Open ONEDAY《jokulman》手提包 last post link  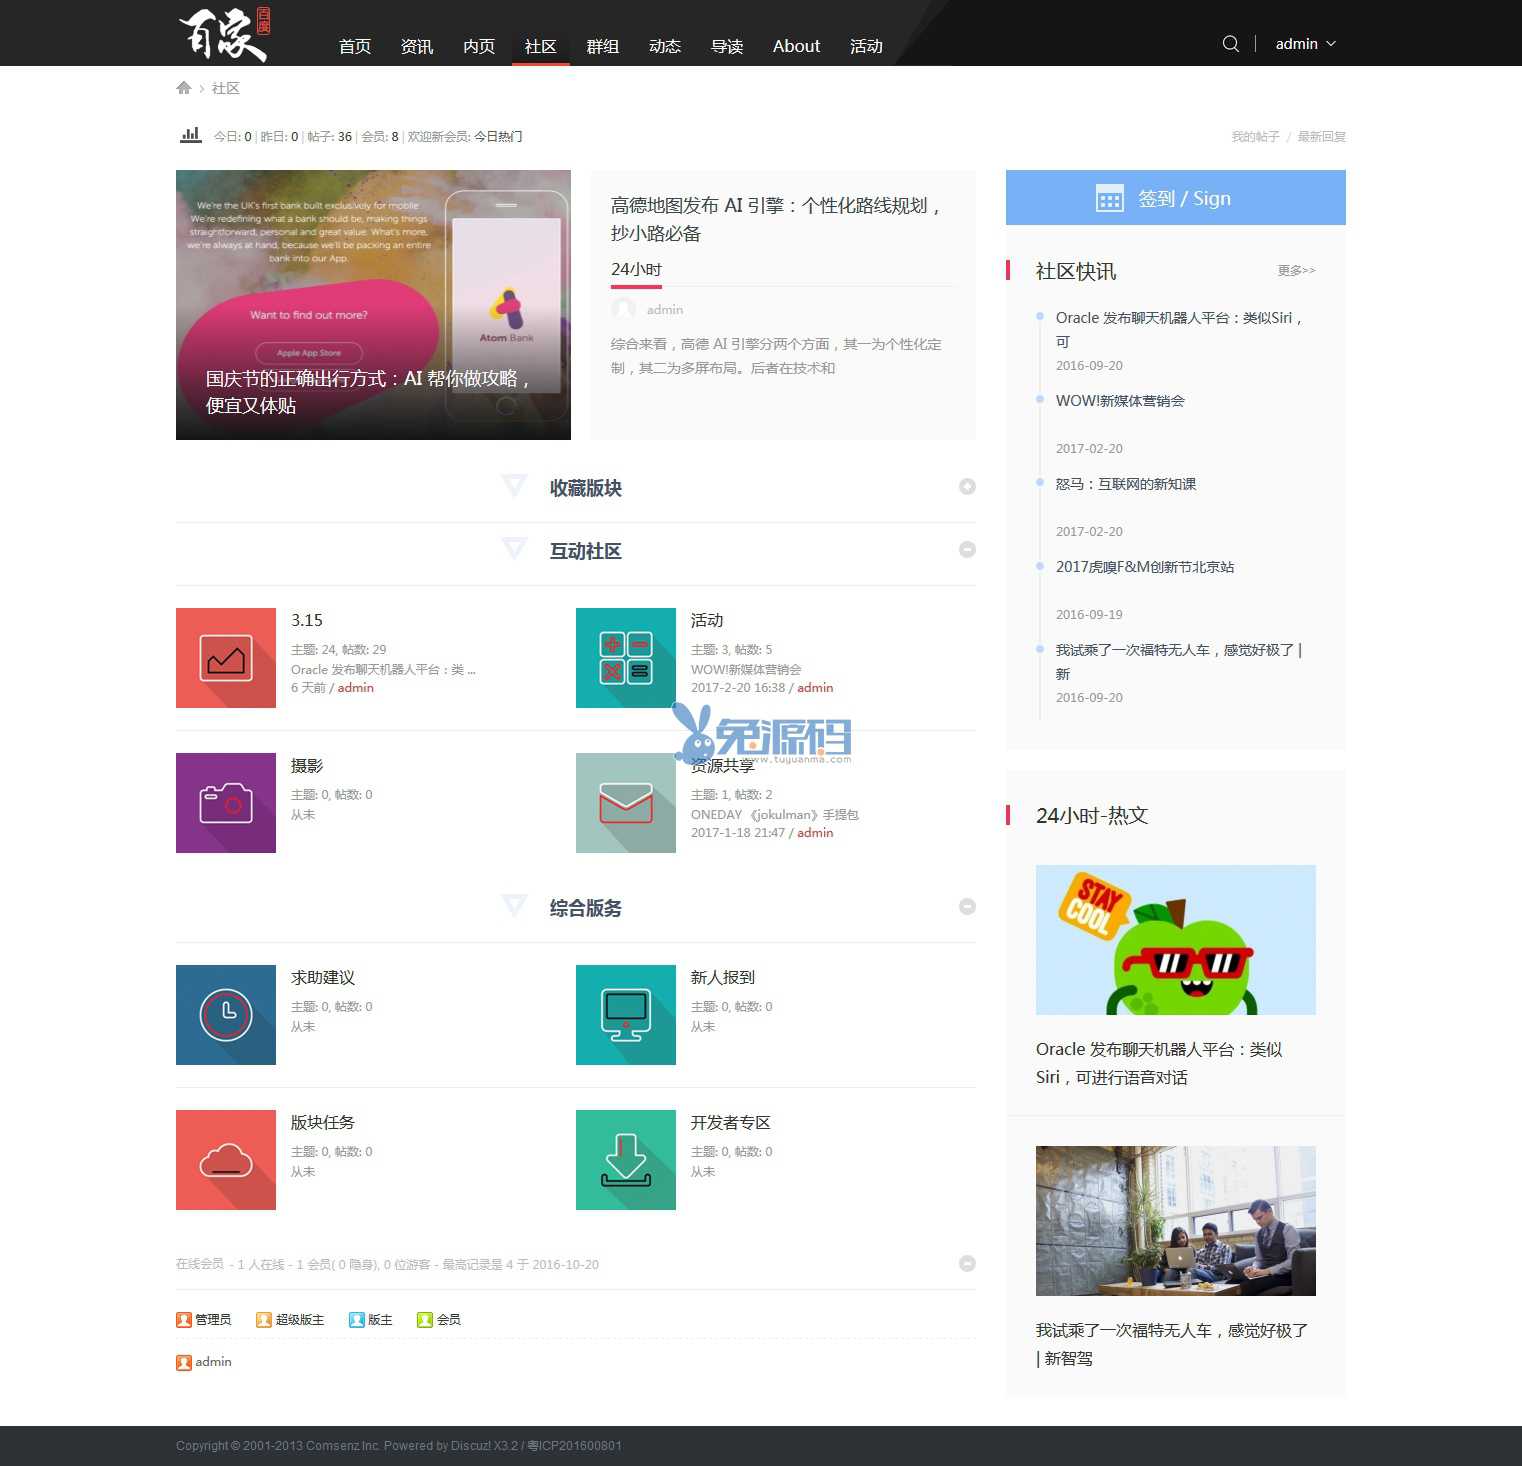pyautogui.click(x=775, y=815)
